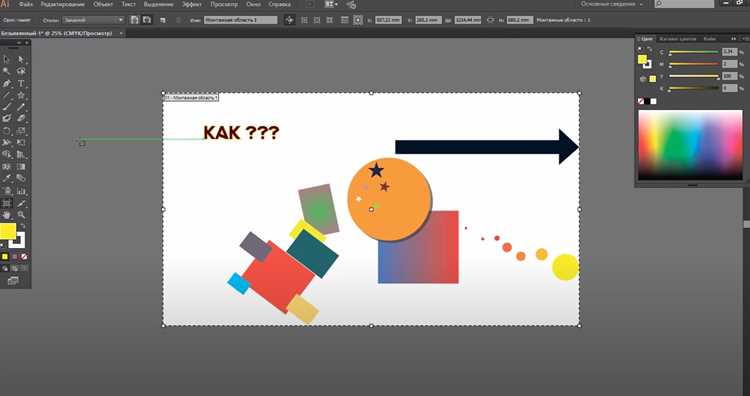Select the Gradient tool
The width and height of the screenshot is (750, 396).
[x=21, y=166]
